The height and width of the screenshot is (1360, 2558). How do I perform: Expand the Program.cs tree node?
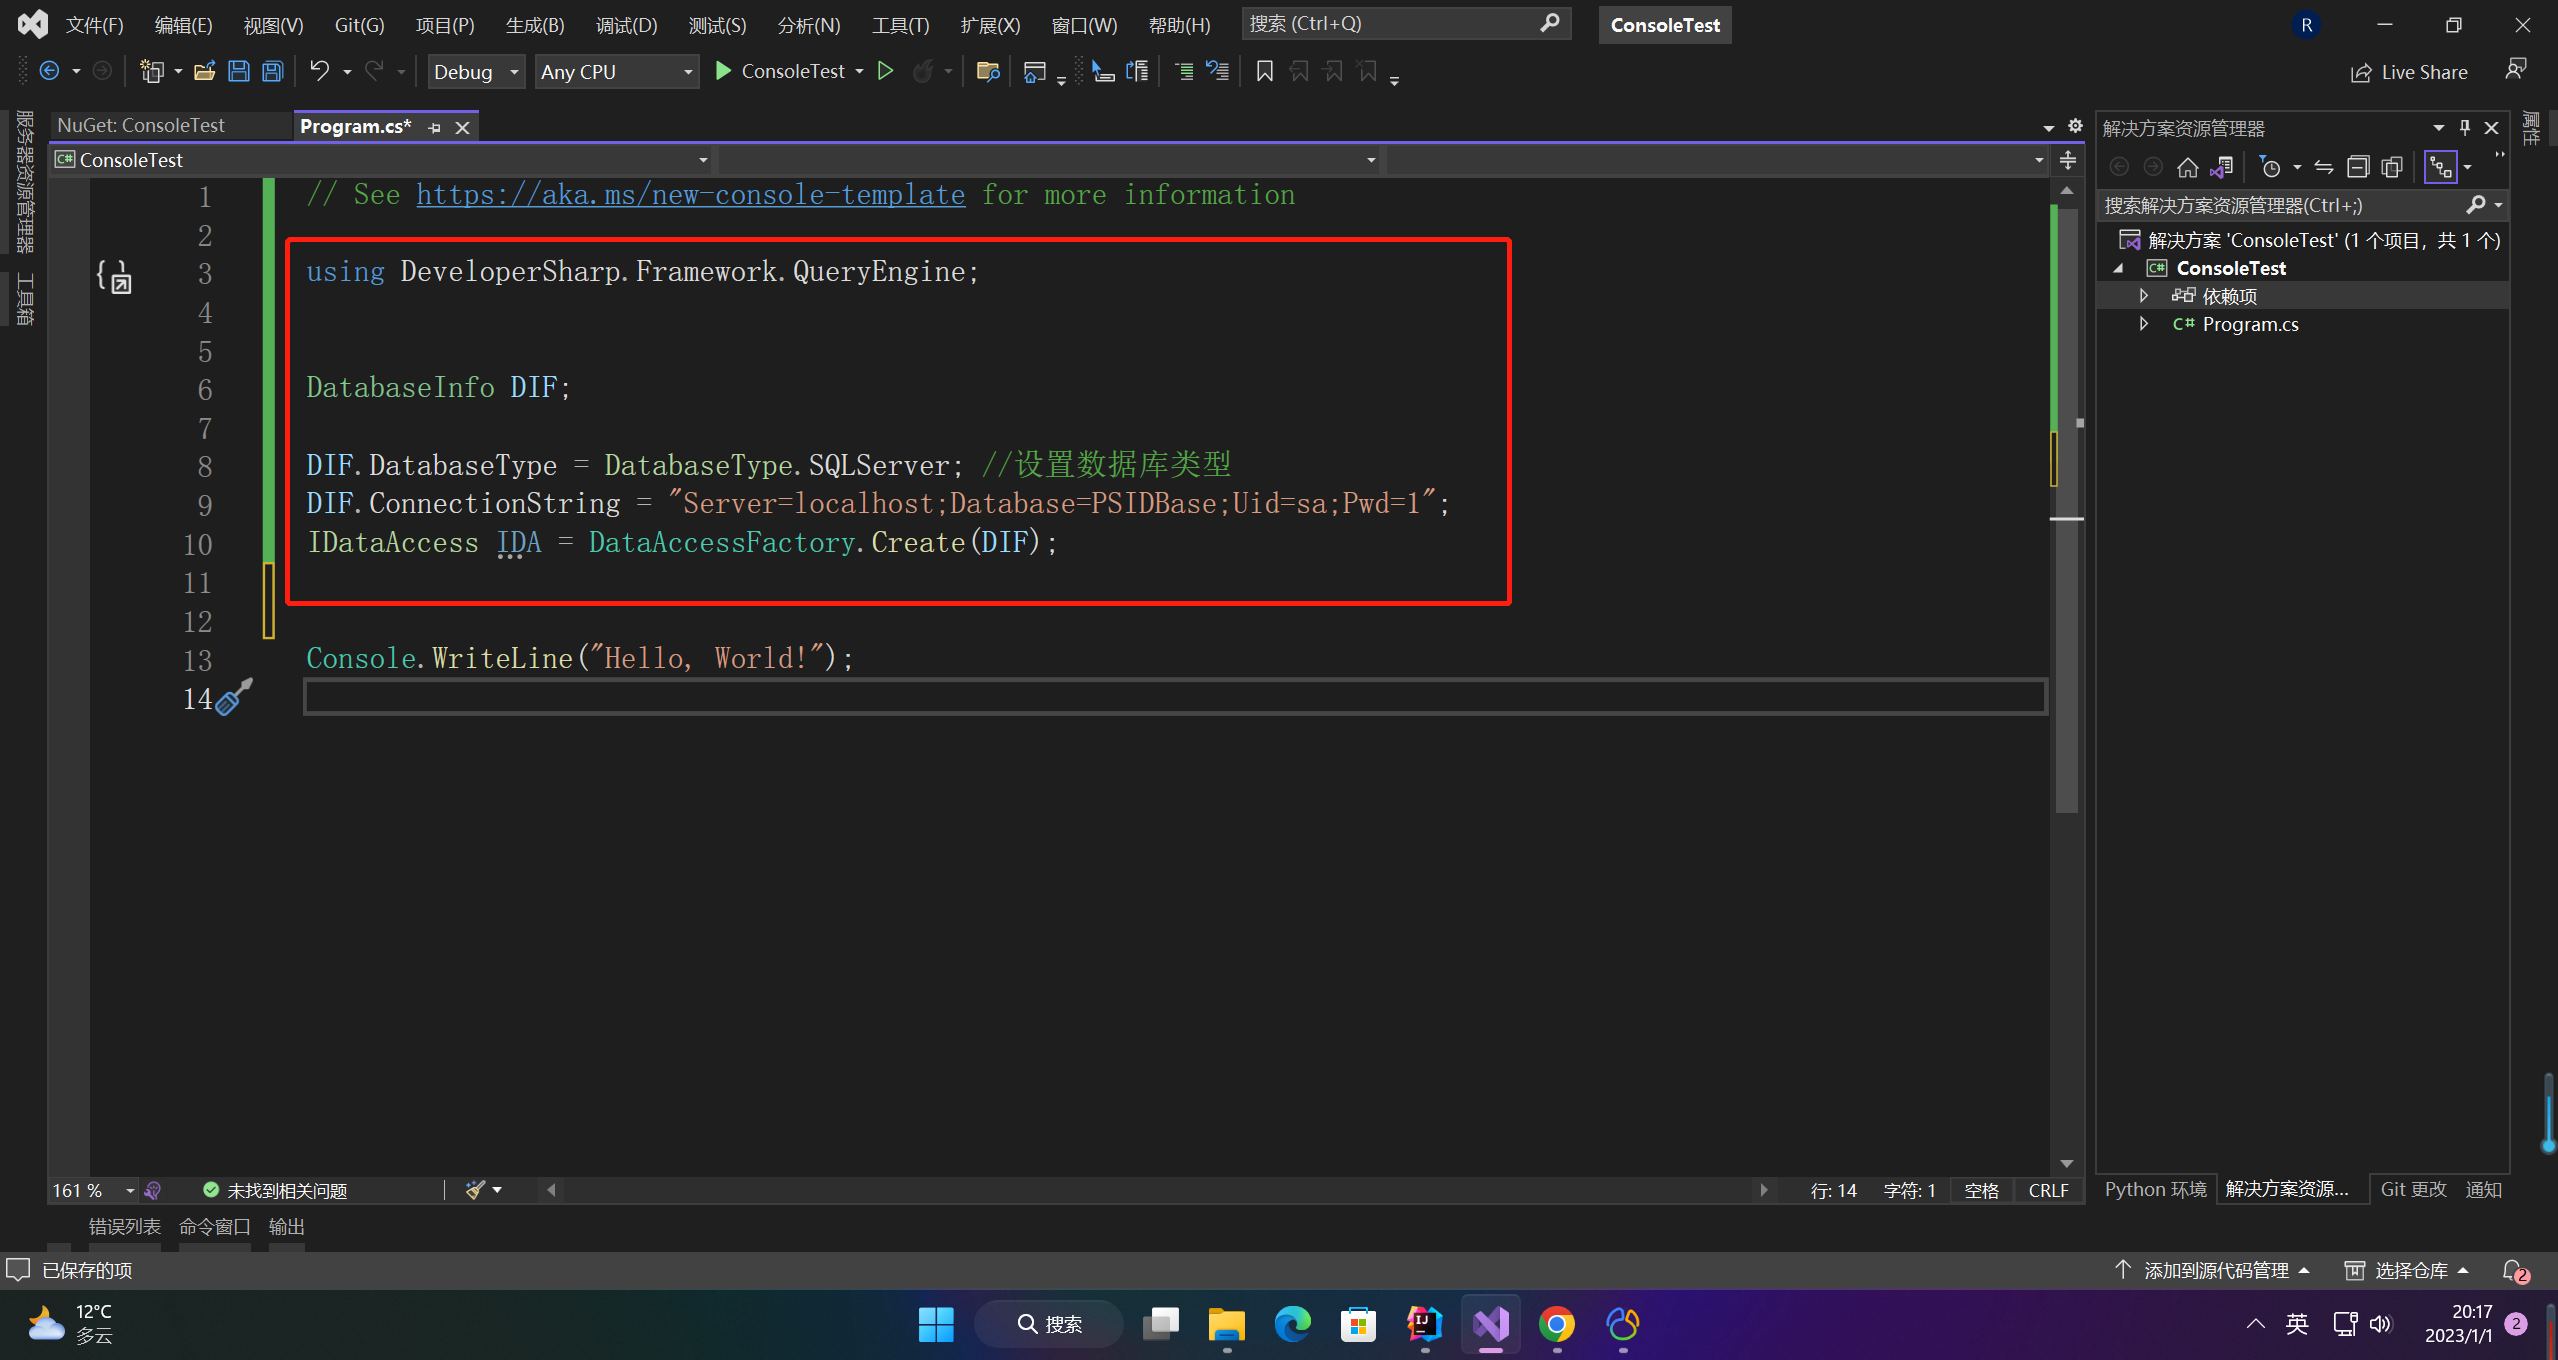tap(2143, 324)
